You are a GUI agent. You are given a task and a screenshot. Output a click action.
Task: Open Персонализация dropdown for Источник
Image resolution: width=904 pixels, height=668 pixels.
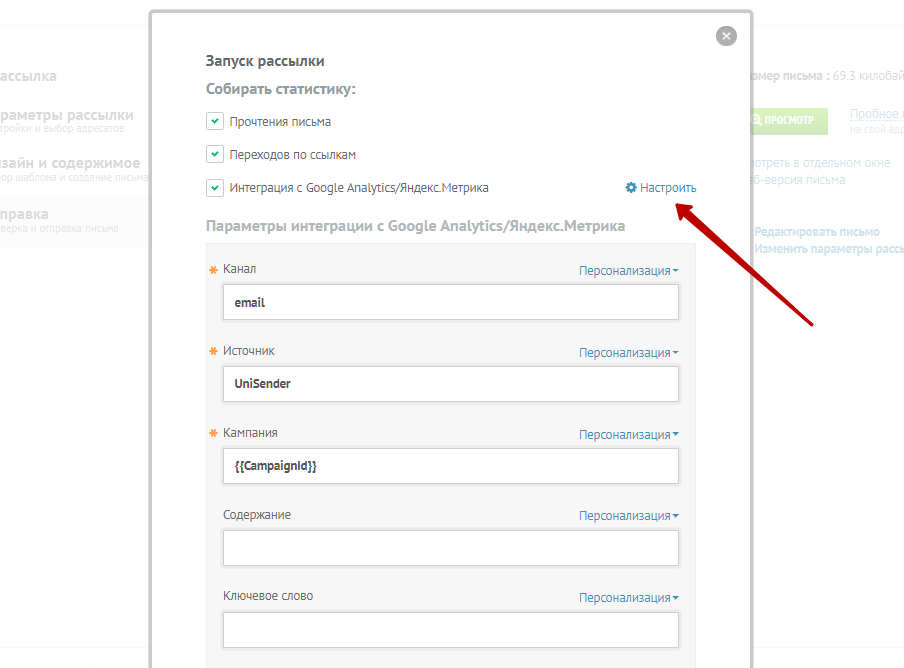tap(628, 352)
